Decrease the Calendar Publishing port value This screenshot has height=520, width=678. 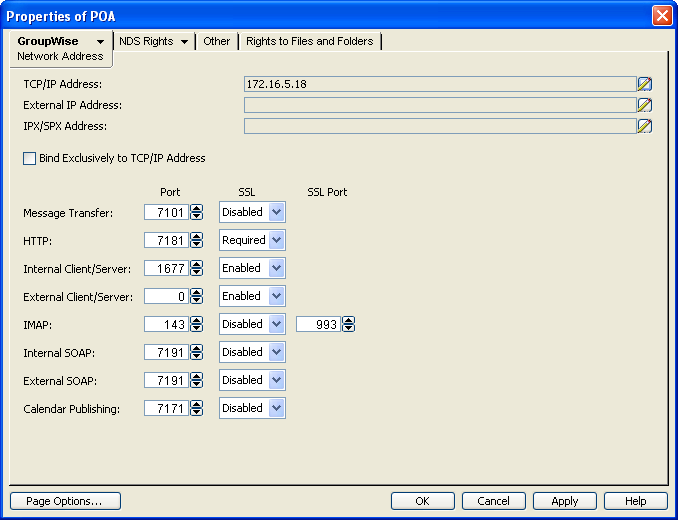tap(197, 412)
